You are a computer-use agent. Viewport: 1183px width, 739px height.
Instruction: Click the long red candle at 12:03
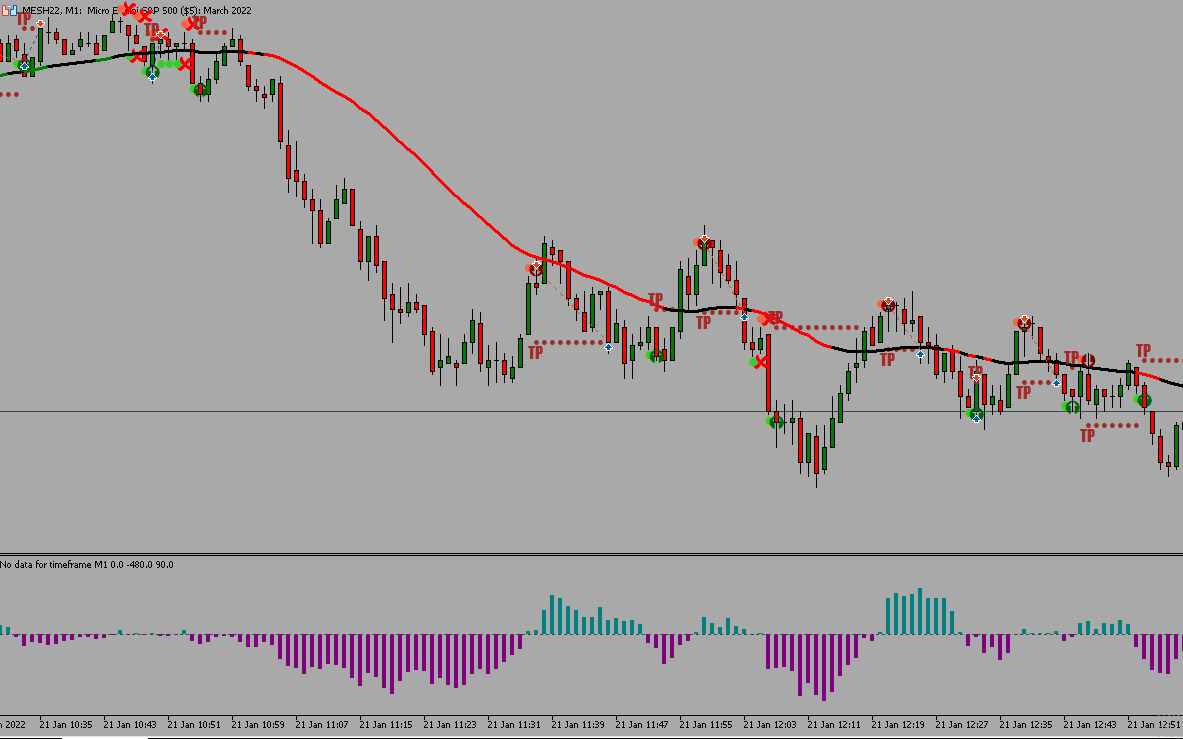[769, 375]
